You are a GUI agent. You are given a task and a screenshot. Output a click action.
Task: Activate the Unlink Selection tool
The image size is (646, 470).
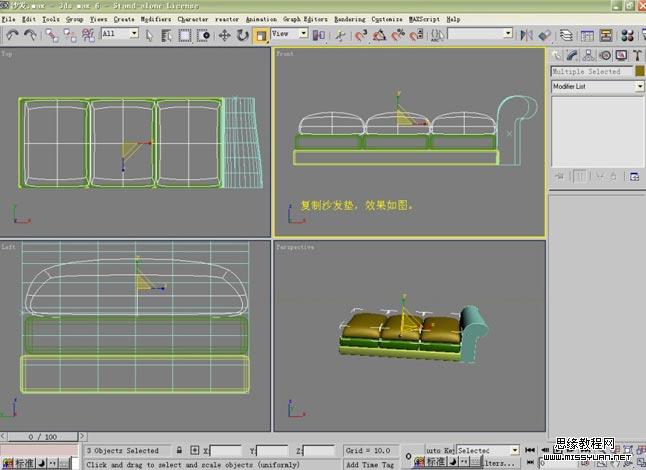click(x=70, y=36)
